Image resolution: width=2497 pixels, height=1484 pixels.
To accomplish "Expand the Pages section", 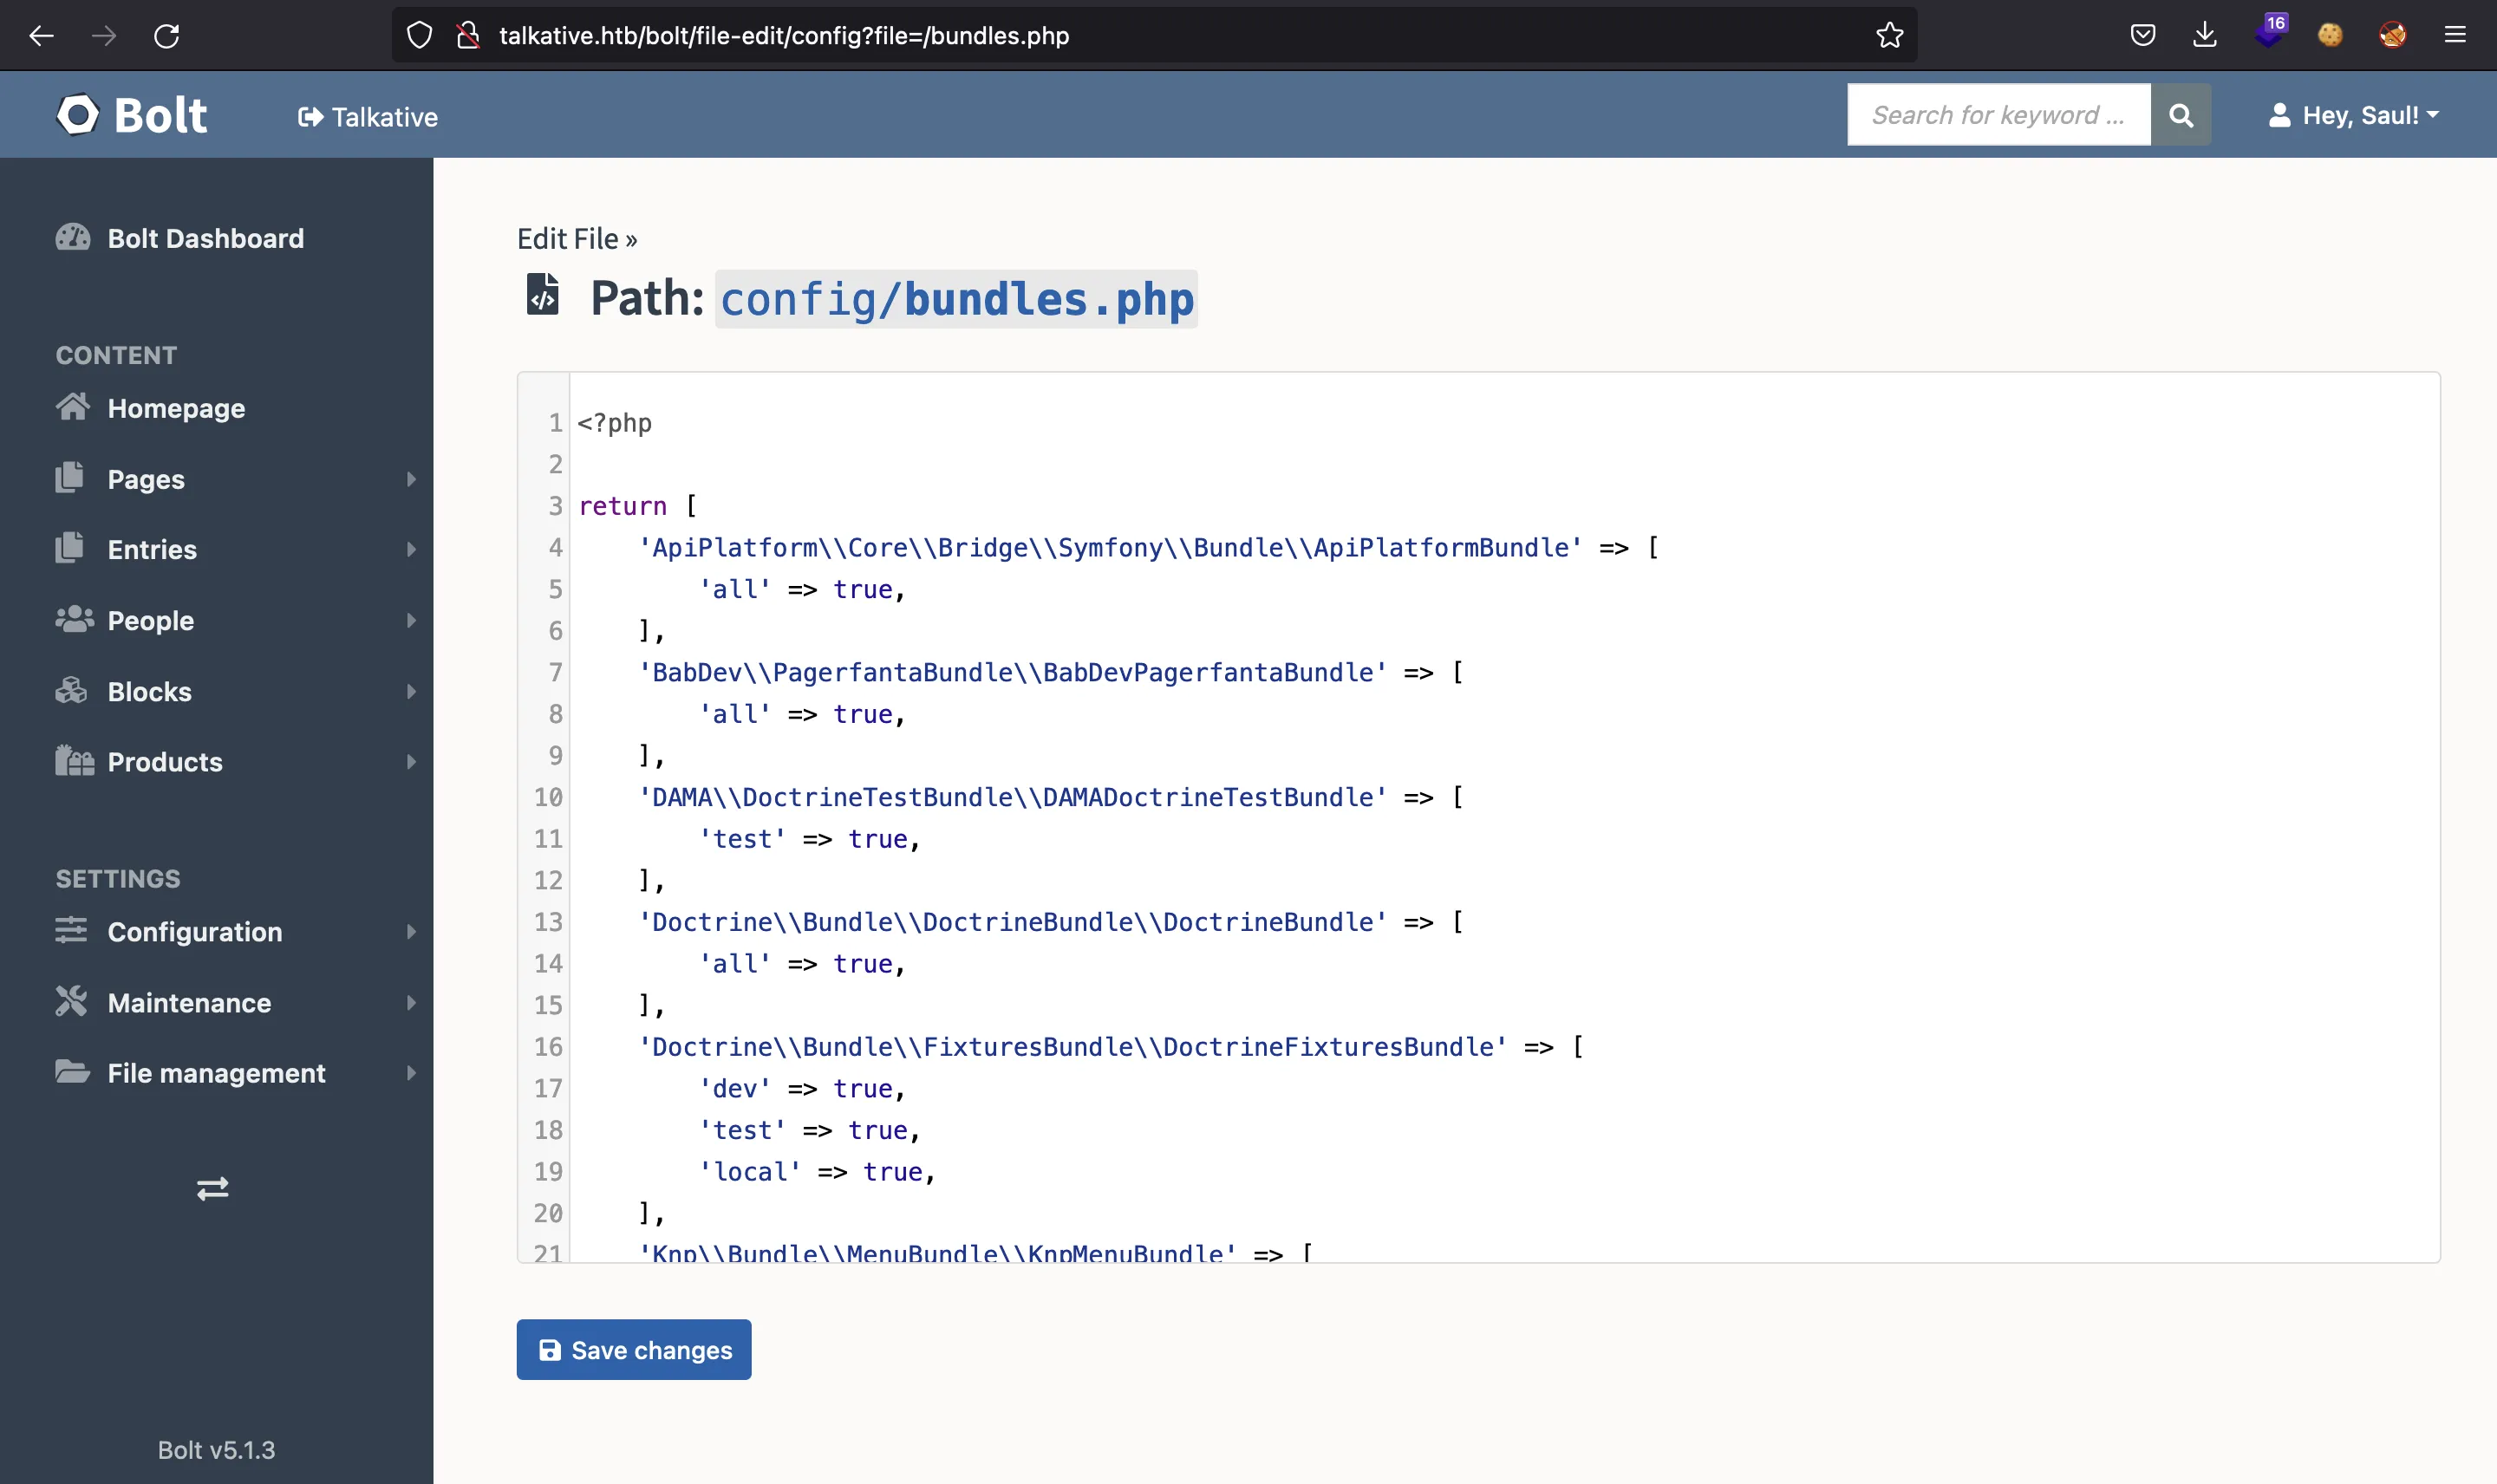I will tap(408, 478).
